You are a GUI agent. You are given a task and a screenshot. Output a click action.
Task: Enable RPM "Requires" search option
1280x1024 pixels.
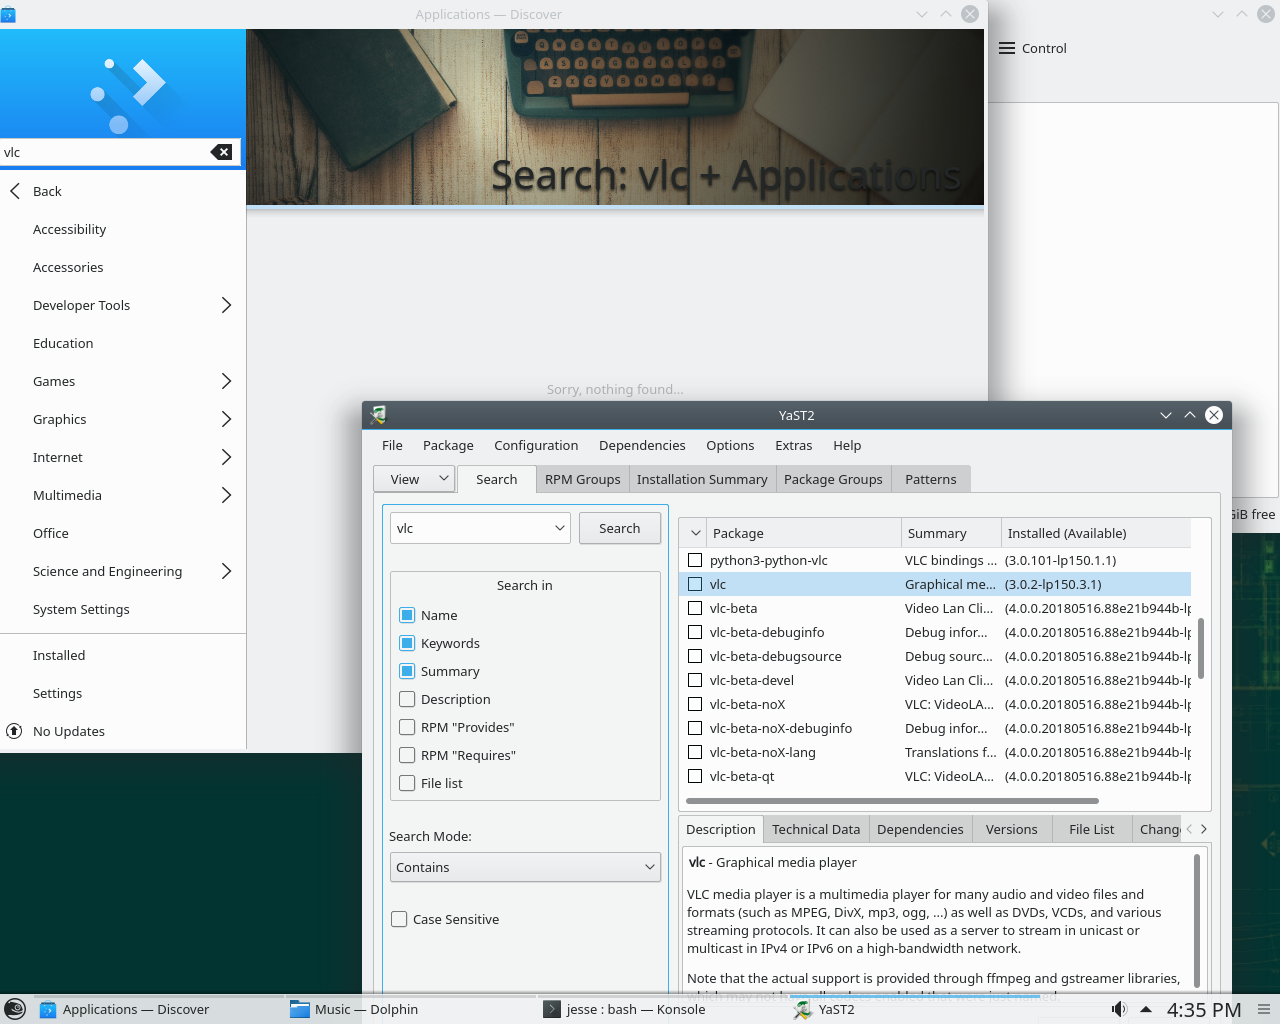click(x=407, y=755)
